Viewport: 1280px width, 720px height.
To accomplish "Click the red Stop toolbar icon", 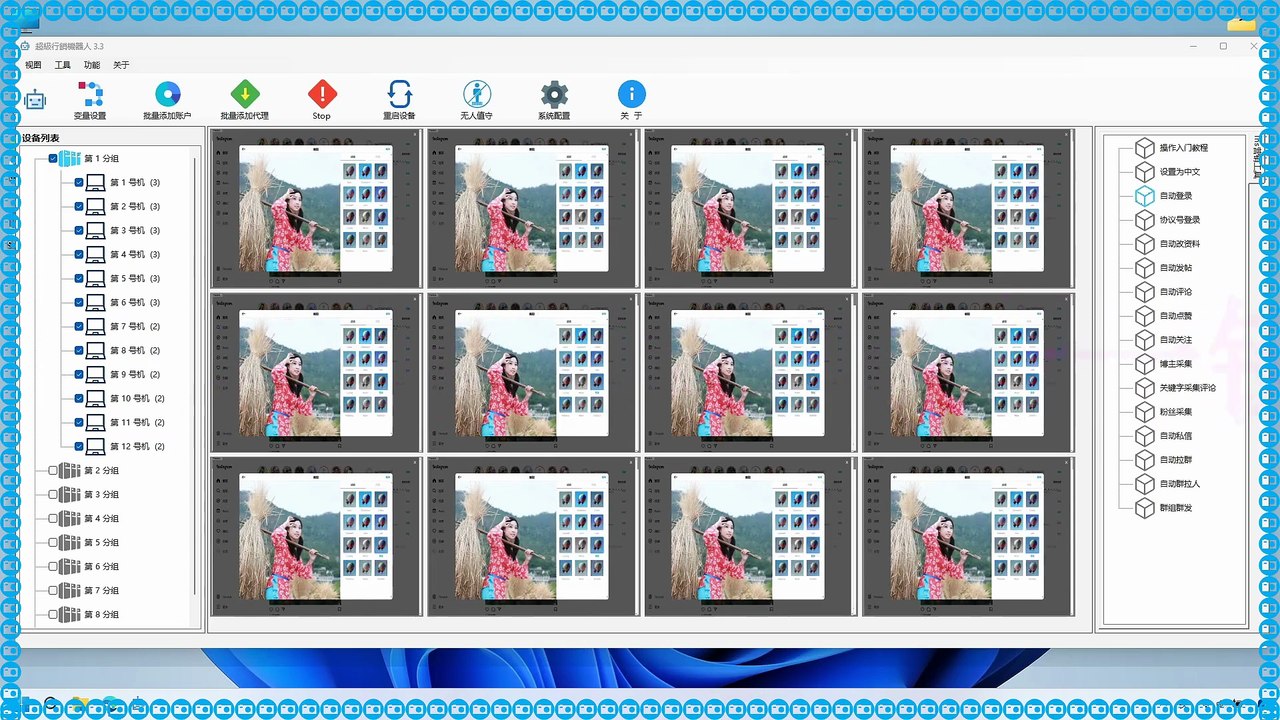I will 322,95.
